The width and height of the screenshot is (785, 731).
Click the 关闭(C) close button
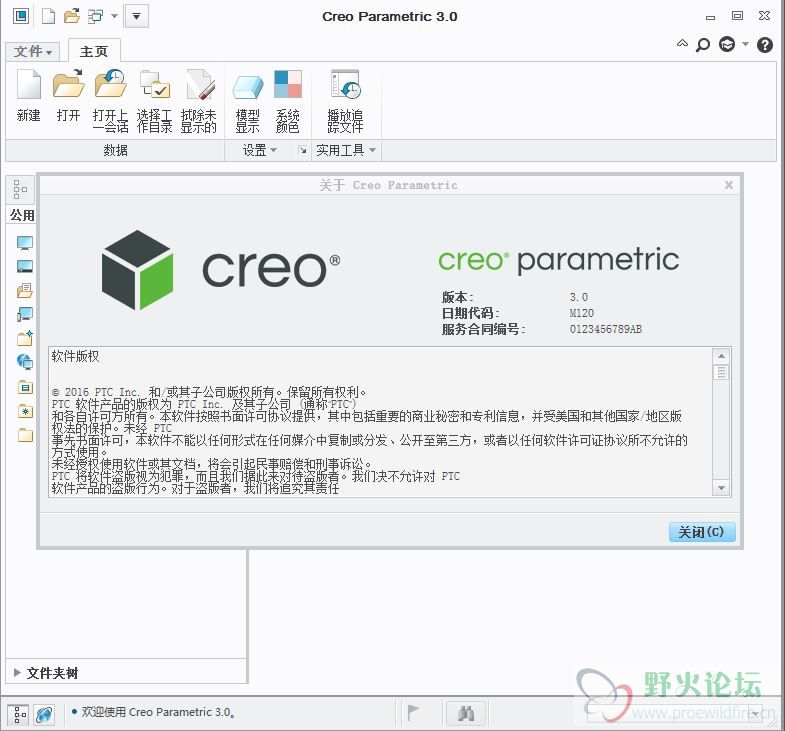pyautogui.click(x=702, y=532)
